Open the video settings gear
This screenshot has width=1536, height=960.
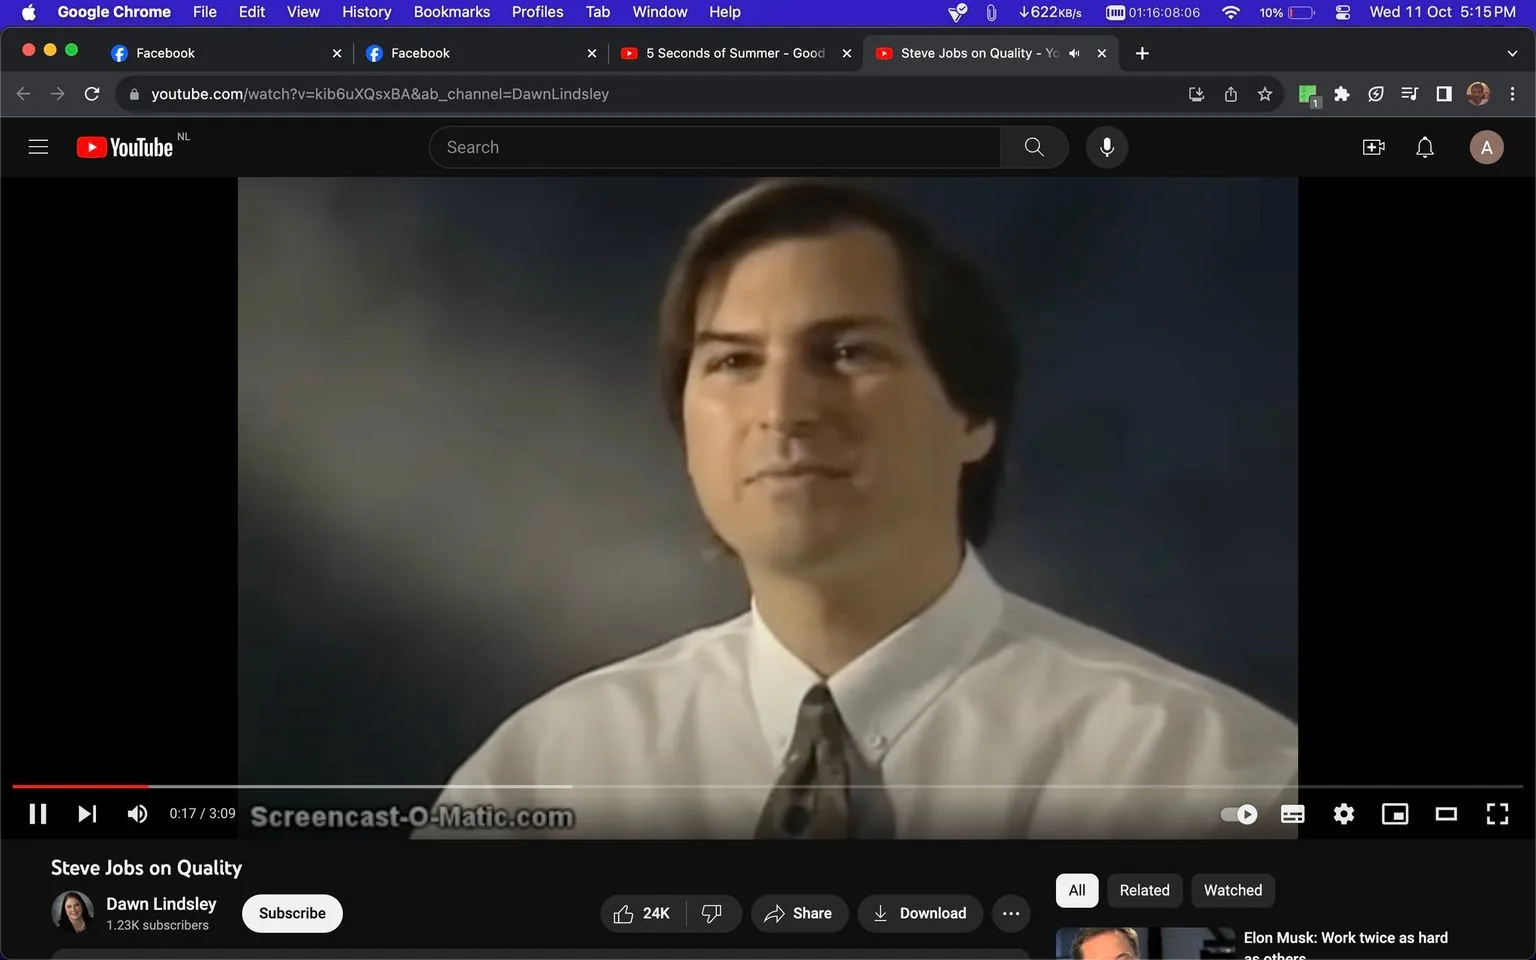pyautogui.click(x=1343, y=813)
